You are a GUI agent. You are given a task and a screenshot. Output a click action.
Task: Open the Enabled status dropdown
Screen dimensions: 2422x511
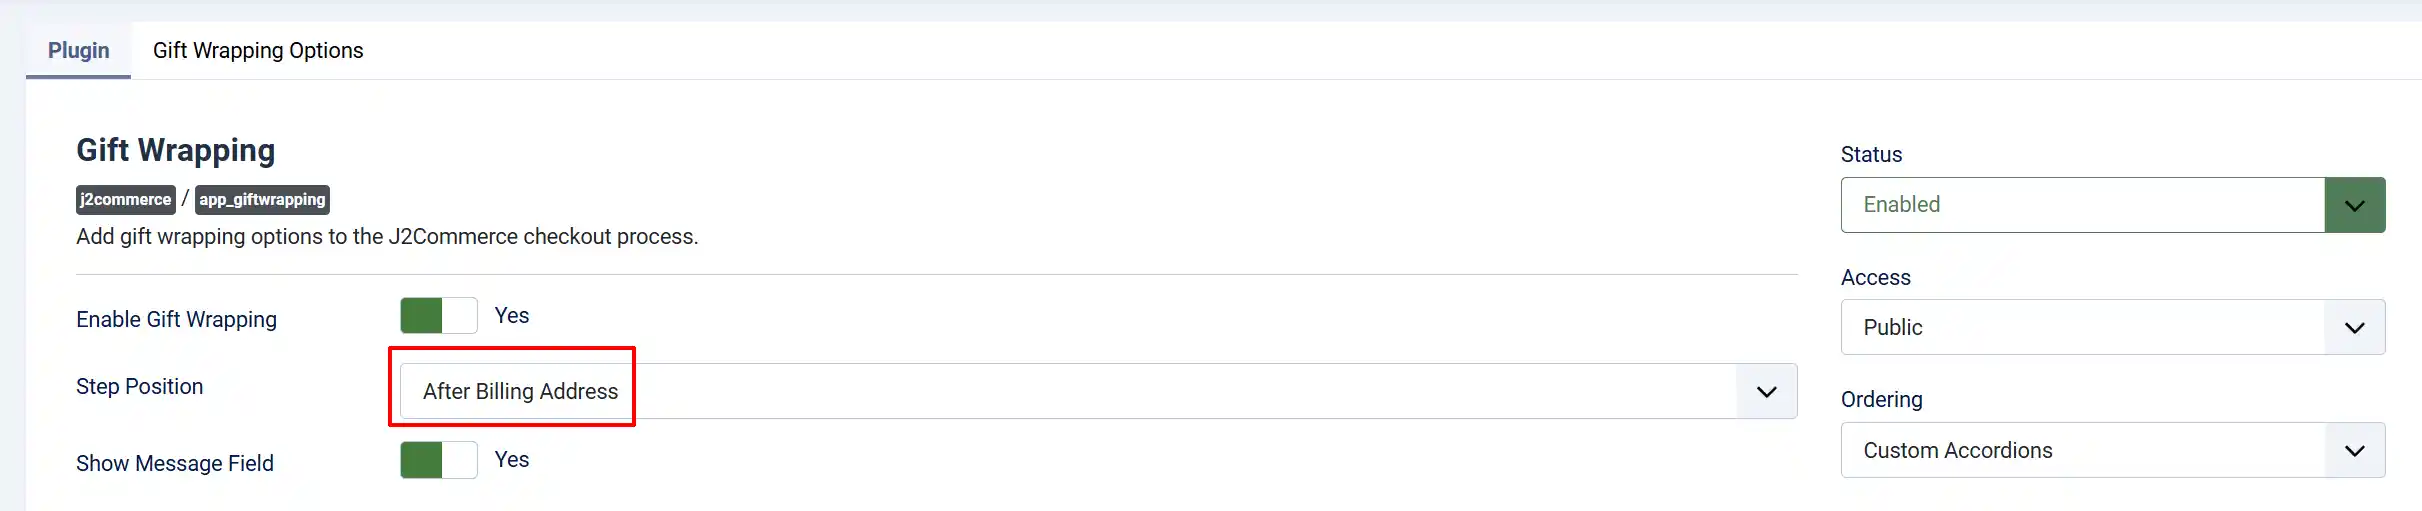pos(2113,205)
